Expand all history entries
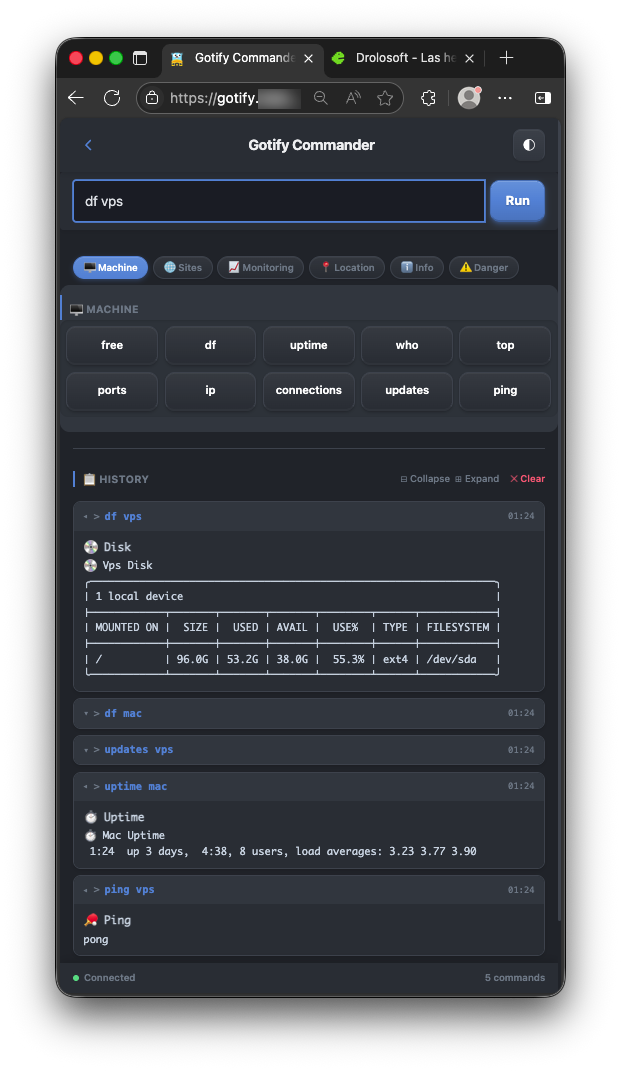 (477, 479)
